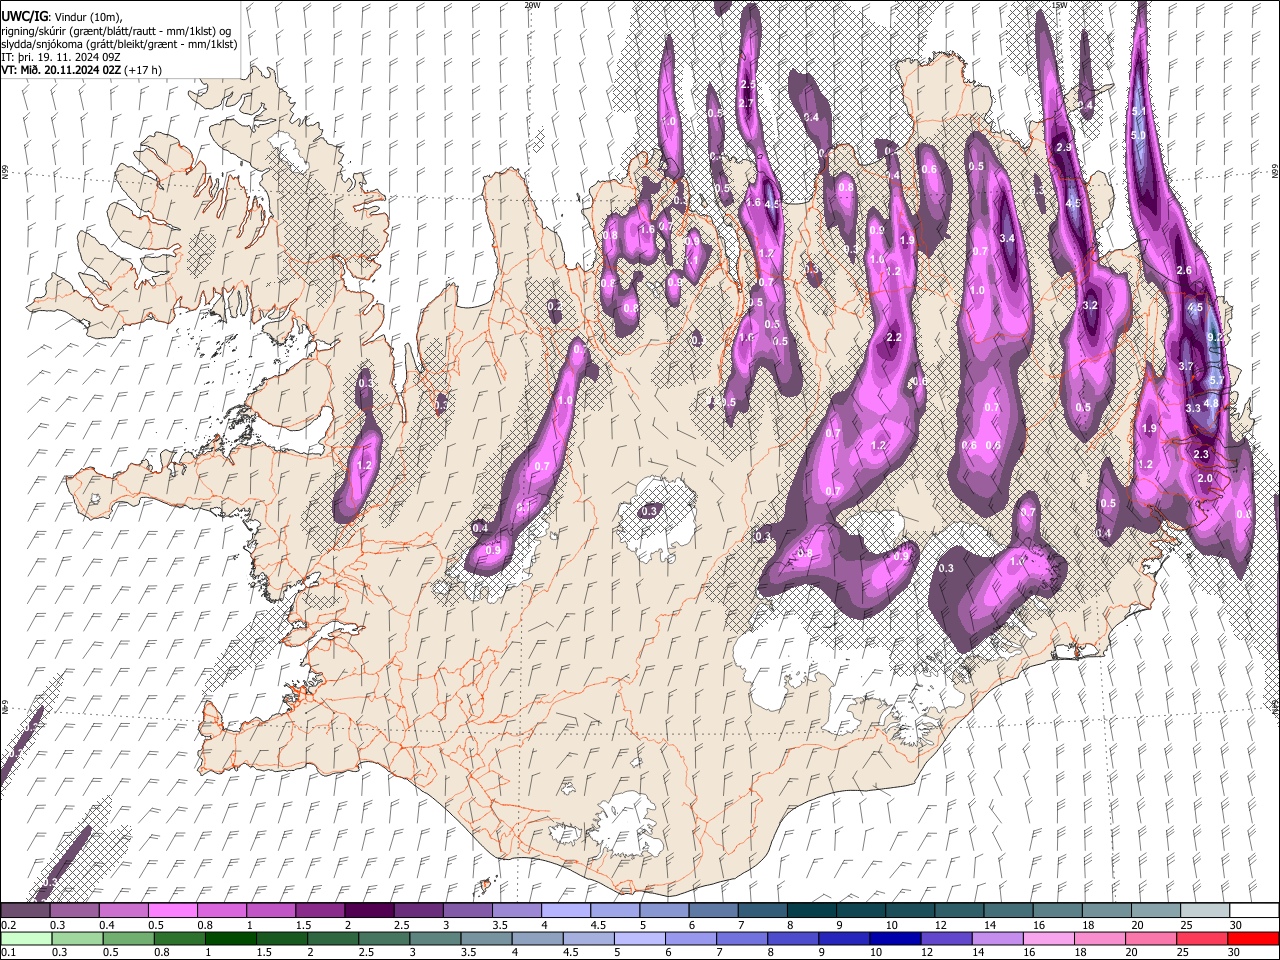The width and height of the screenshot is (1280, 960).
Task: Click the '2.2' snowfall value in central north
Action: pos(894,338)
